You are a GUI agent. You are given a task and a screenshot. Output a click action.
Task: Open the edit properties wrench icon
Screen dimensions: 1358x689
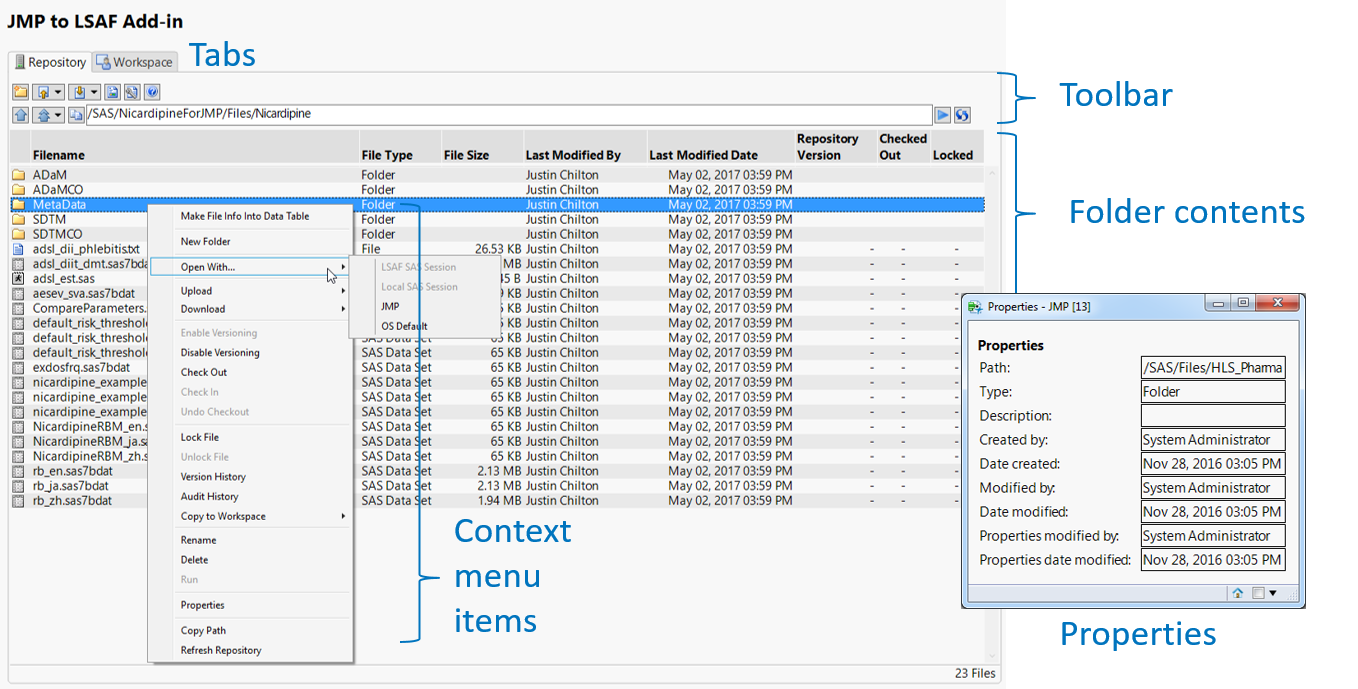(x=132, y=91)
